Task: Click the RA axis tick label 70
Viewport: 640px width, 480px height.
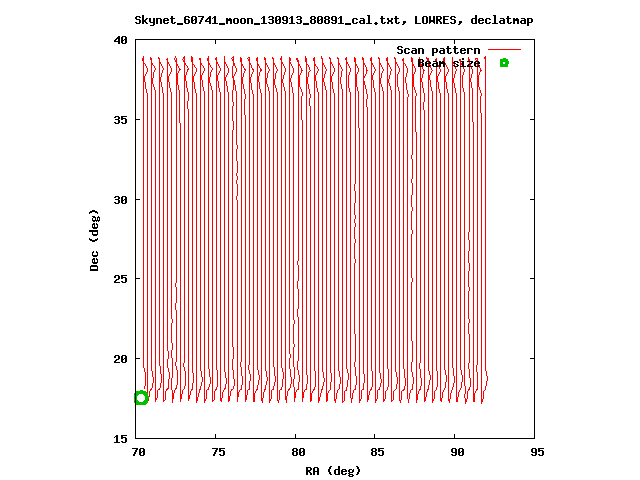Action: 138,452
